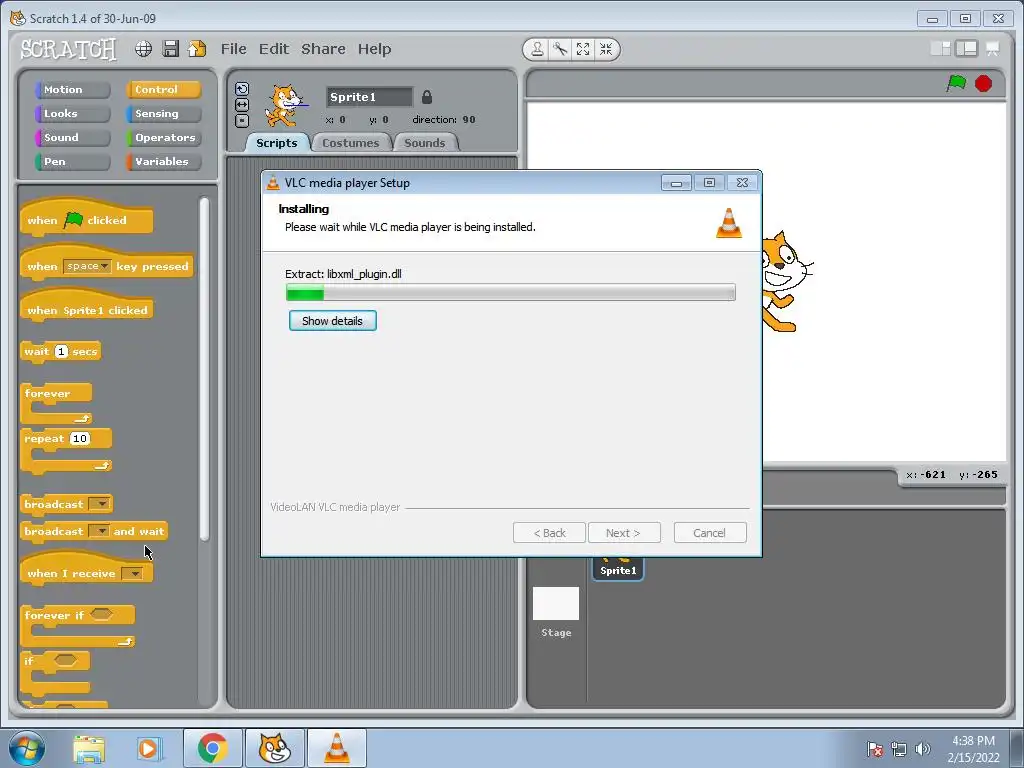
Task: Click the network tray icon
Action: point(899,749)
